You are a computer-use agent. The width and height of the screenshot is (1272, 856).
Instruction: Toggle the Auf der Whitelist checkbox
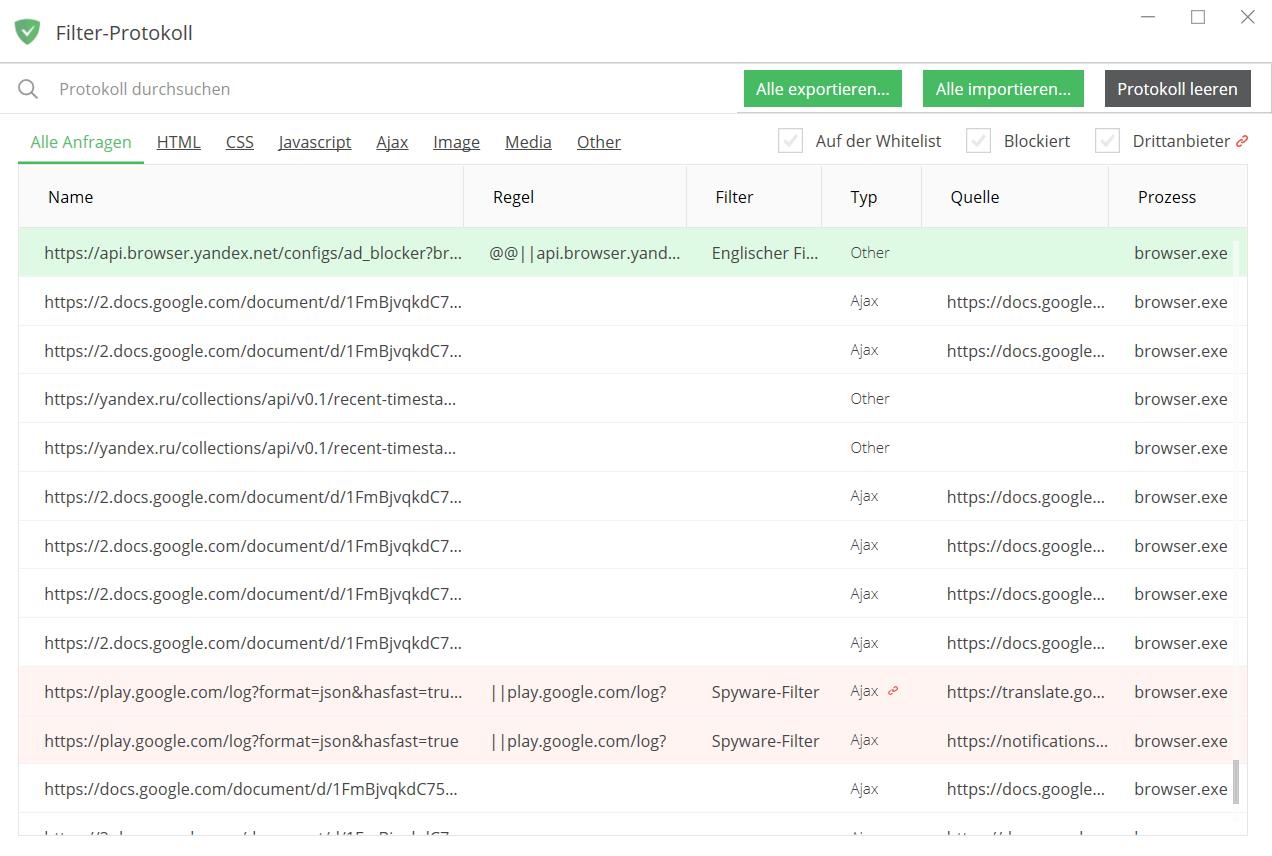tap(791, 141)
